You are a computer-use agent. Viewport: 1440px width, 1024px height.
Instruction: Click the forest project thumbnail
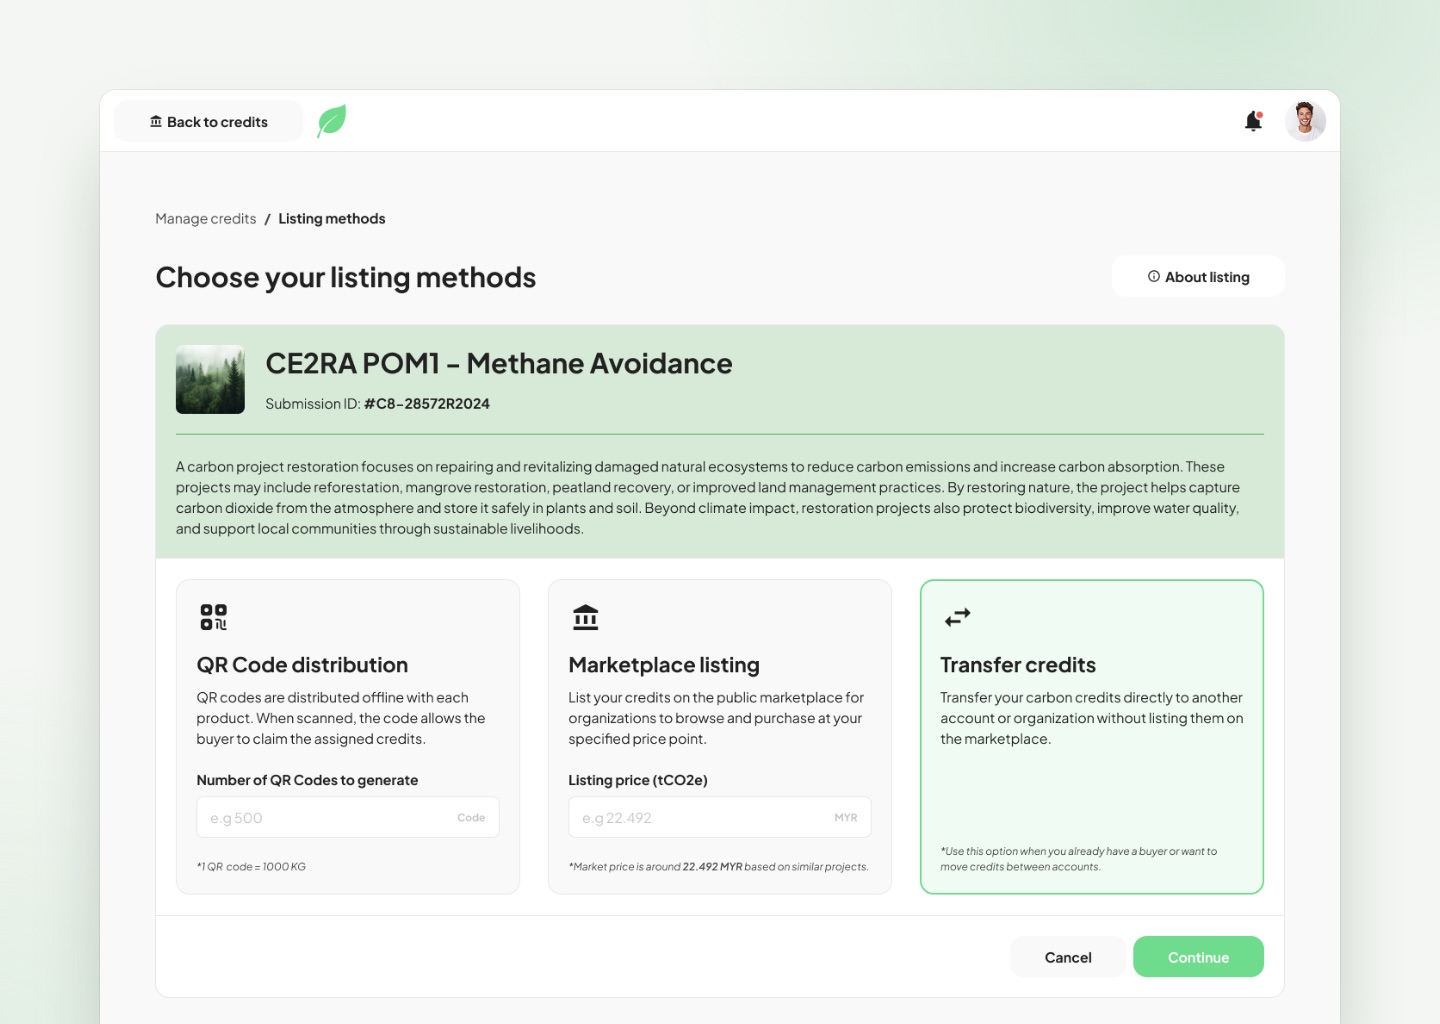pyautogui.click(x=210, y=379)
